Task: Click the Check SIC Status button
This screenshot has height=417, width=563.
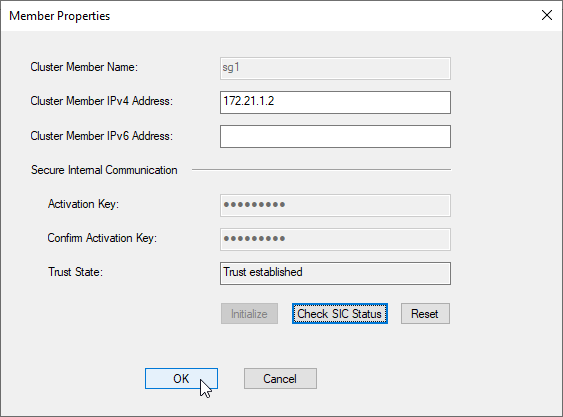Action: (340, 314)
